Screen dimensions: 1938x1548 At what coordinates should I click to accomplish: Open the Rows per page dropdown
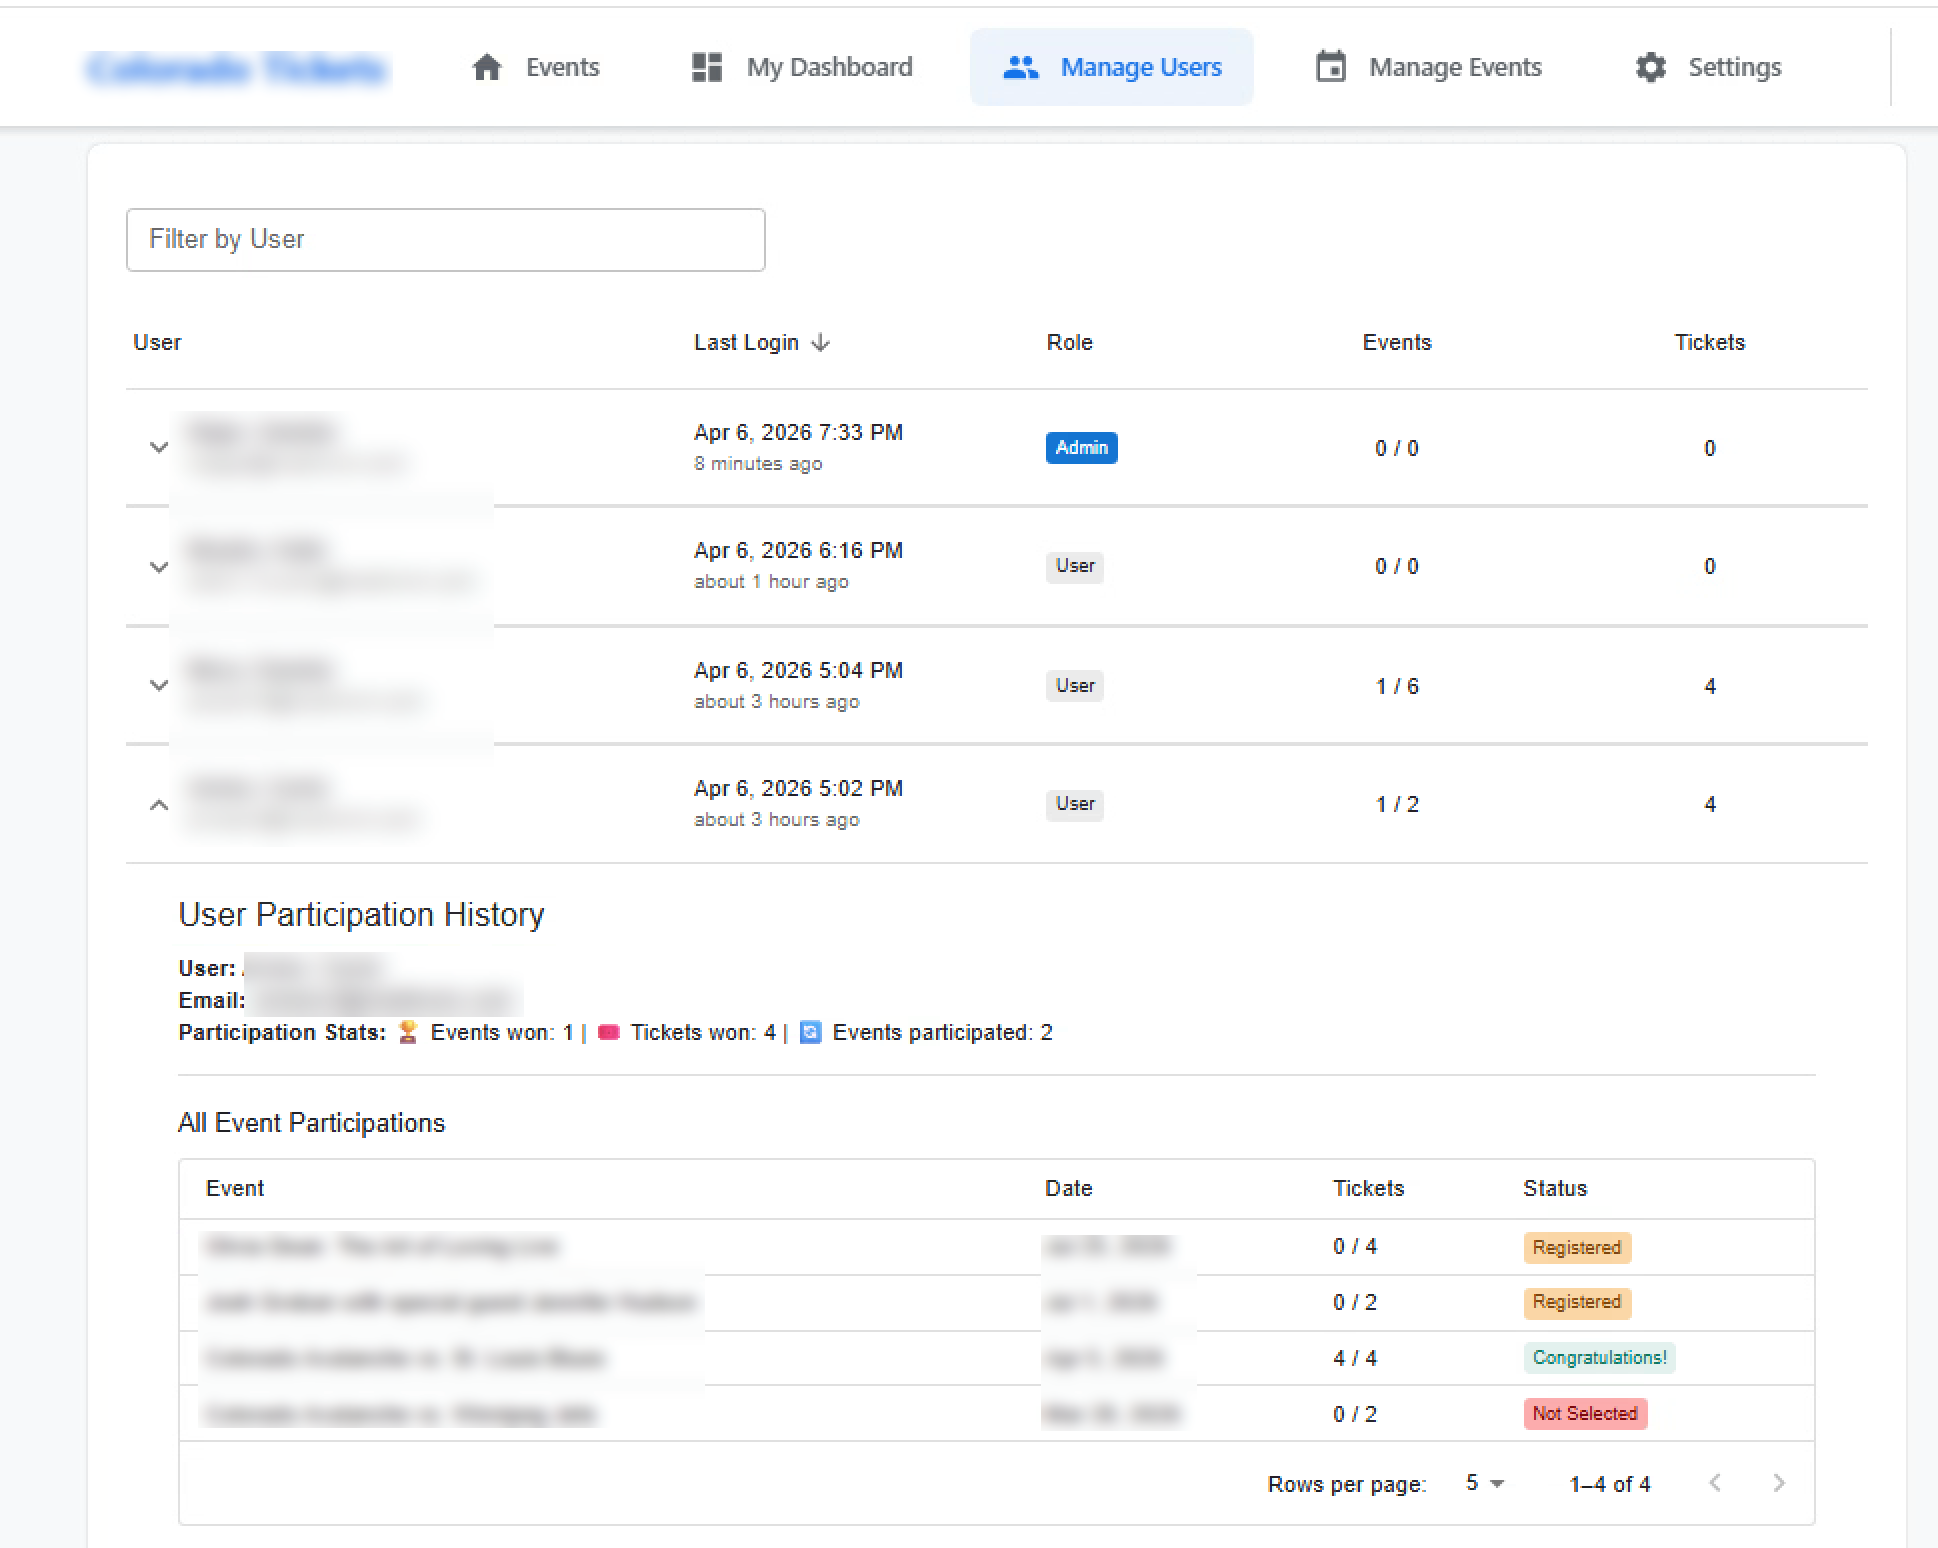tap(1484, 1483)
